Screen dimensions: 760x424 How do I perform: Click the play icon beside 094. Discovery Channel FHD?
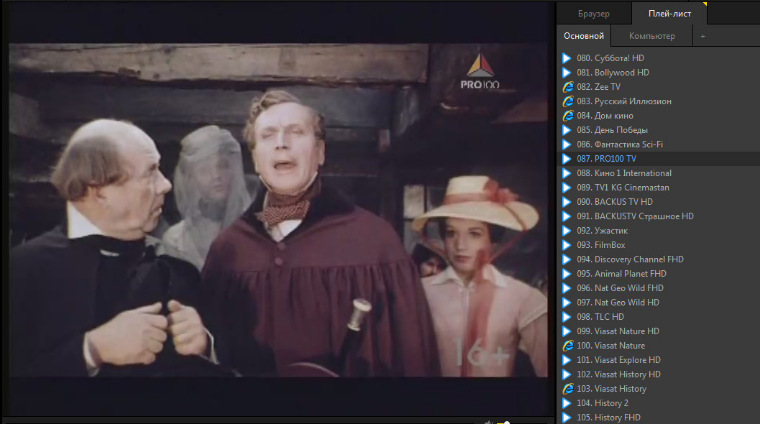(x=567, y=259)
